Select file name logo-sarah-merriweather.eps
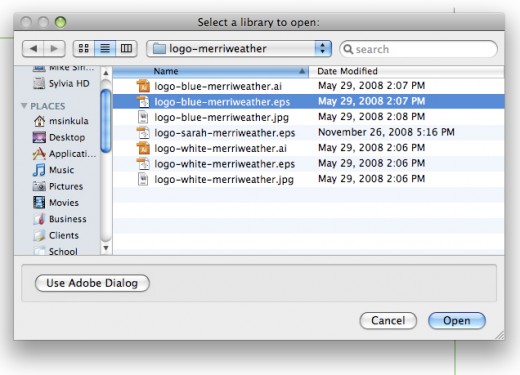The height and width of the screenshot is (375, 520). 225,133
